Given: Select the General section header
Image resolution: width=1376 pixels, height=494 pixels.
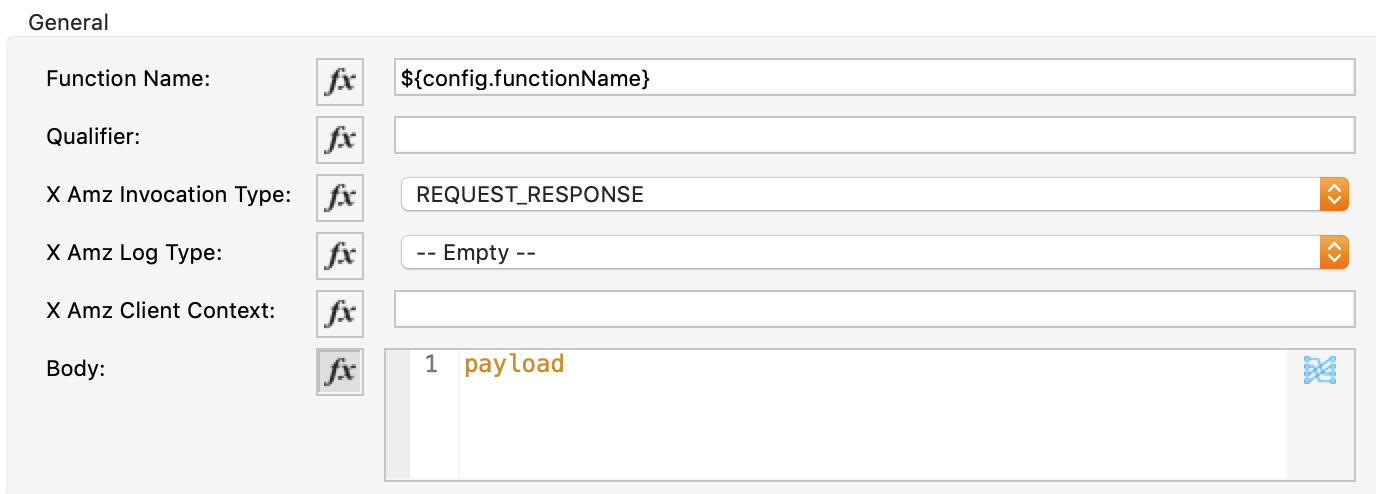Looking at the screenshot, I should tap(69, 21).
